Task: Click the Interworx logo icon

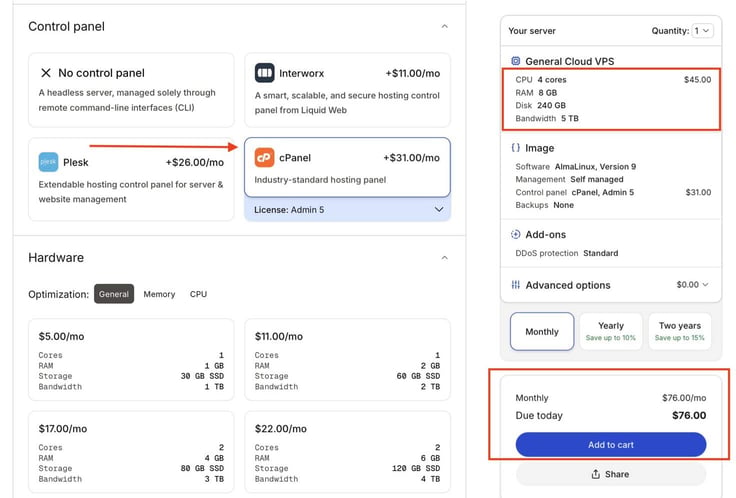Action: [x=264, y=73]
